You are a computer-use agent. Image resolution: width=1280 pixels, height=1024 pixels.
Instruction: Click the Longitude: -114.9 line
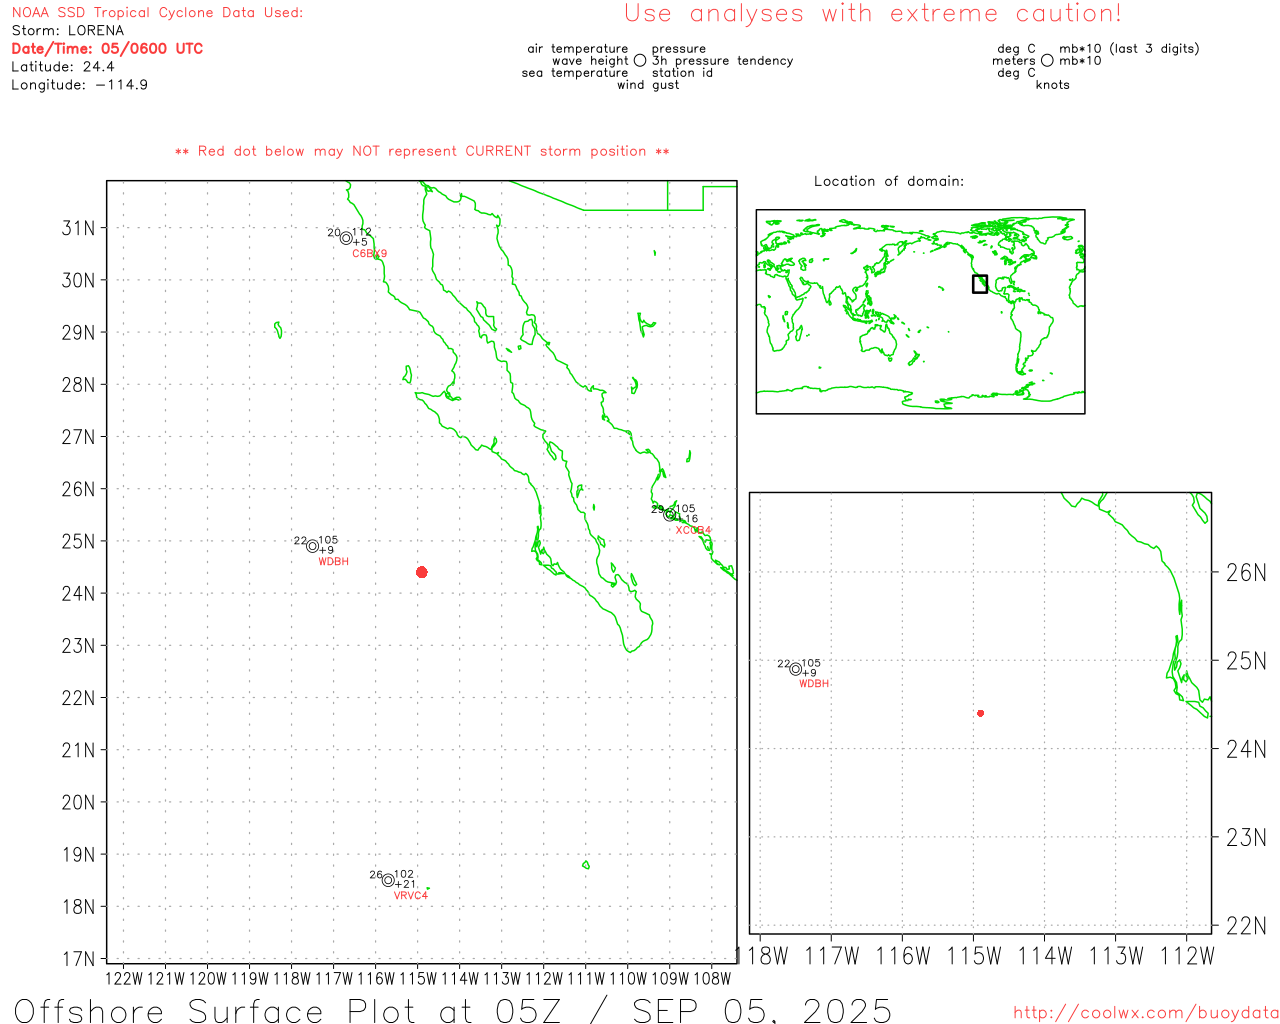[80, 85]
